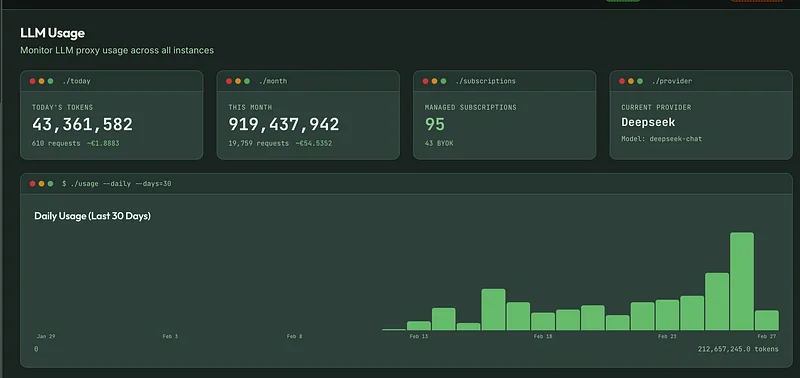The image size is (800, 378).
Task: Click the '43 BYOK' text
Action: point(439,143)
